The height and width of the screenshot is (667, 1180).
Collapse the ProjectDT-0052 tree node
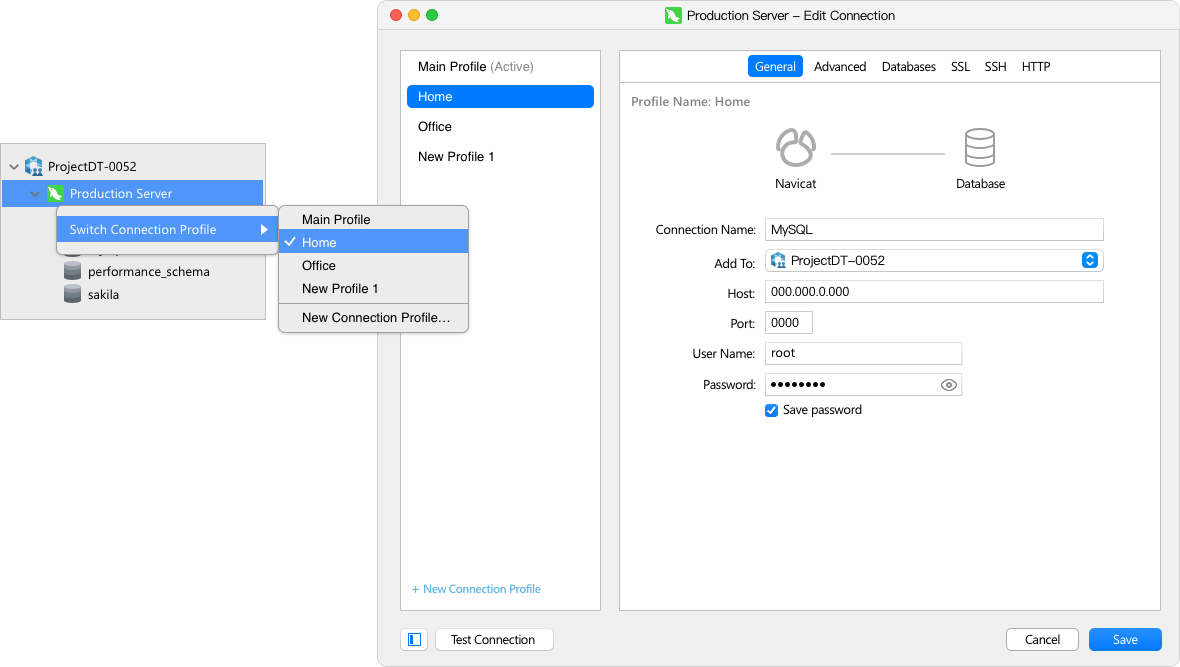tap(14, 166)
